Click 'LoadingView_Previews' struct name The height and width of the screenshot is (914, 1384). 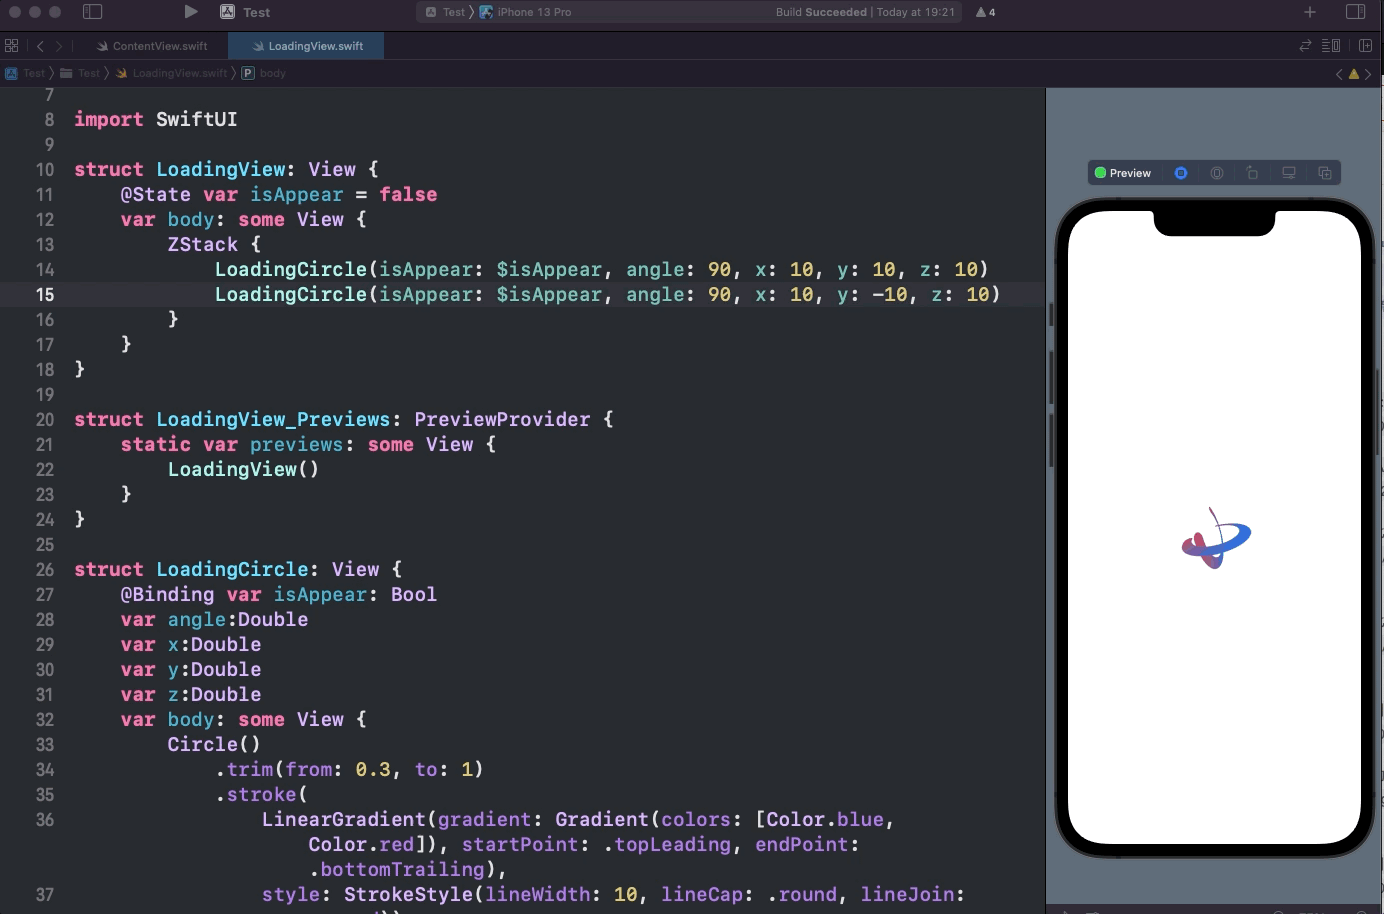(273, 419)
